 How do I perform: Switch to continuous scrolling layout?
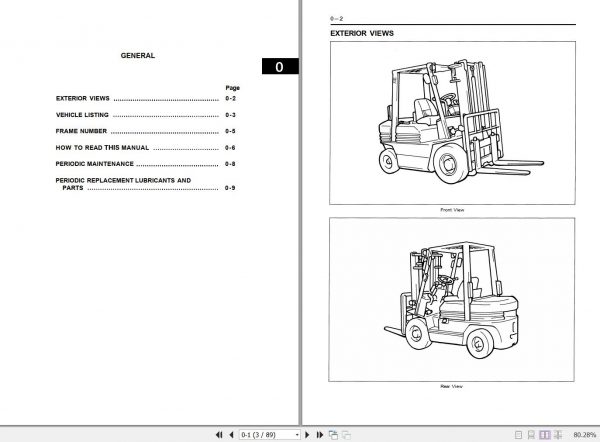[x=531, y=435]
